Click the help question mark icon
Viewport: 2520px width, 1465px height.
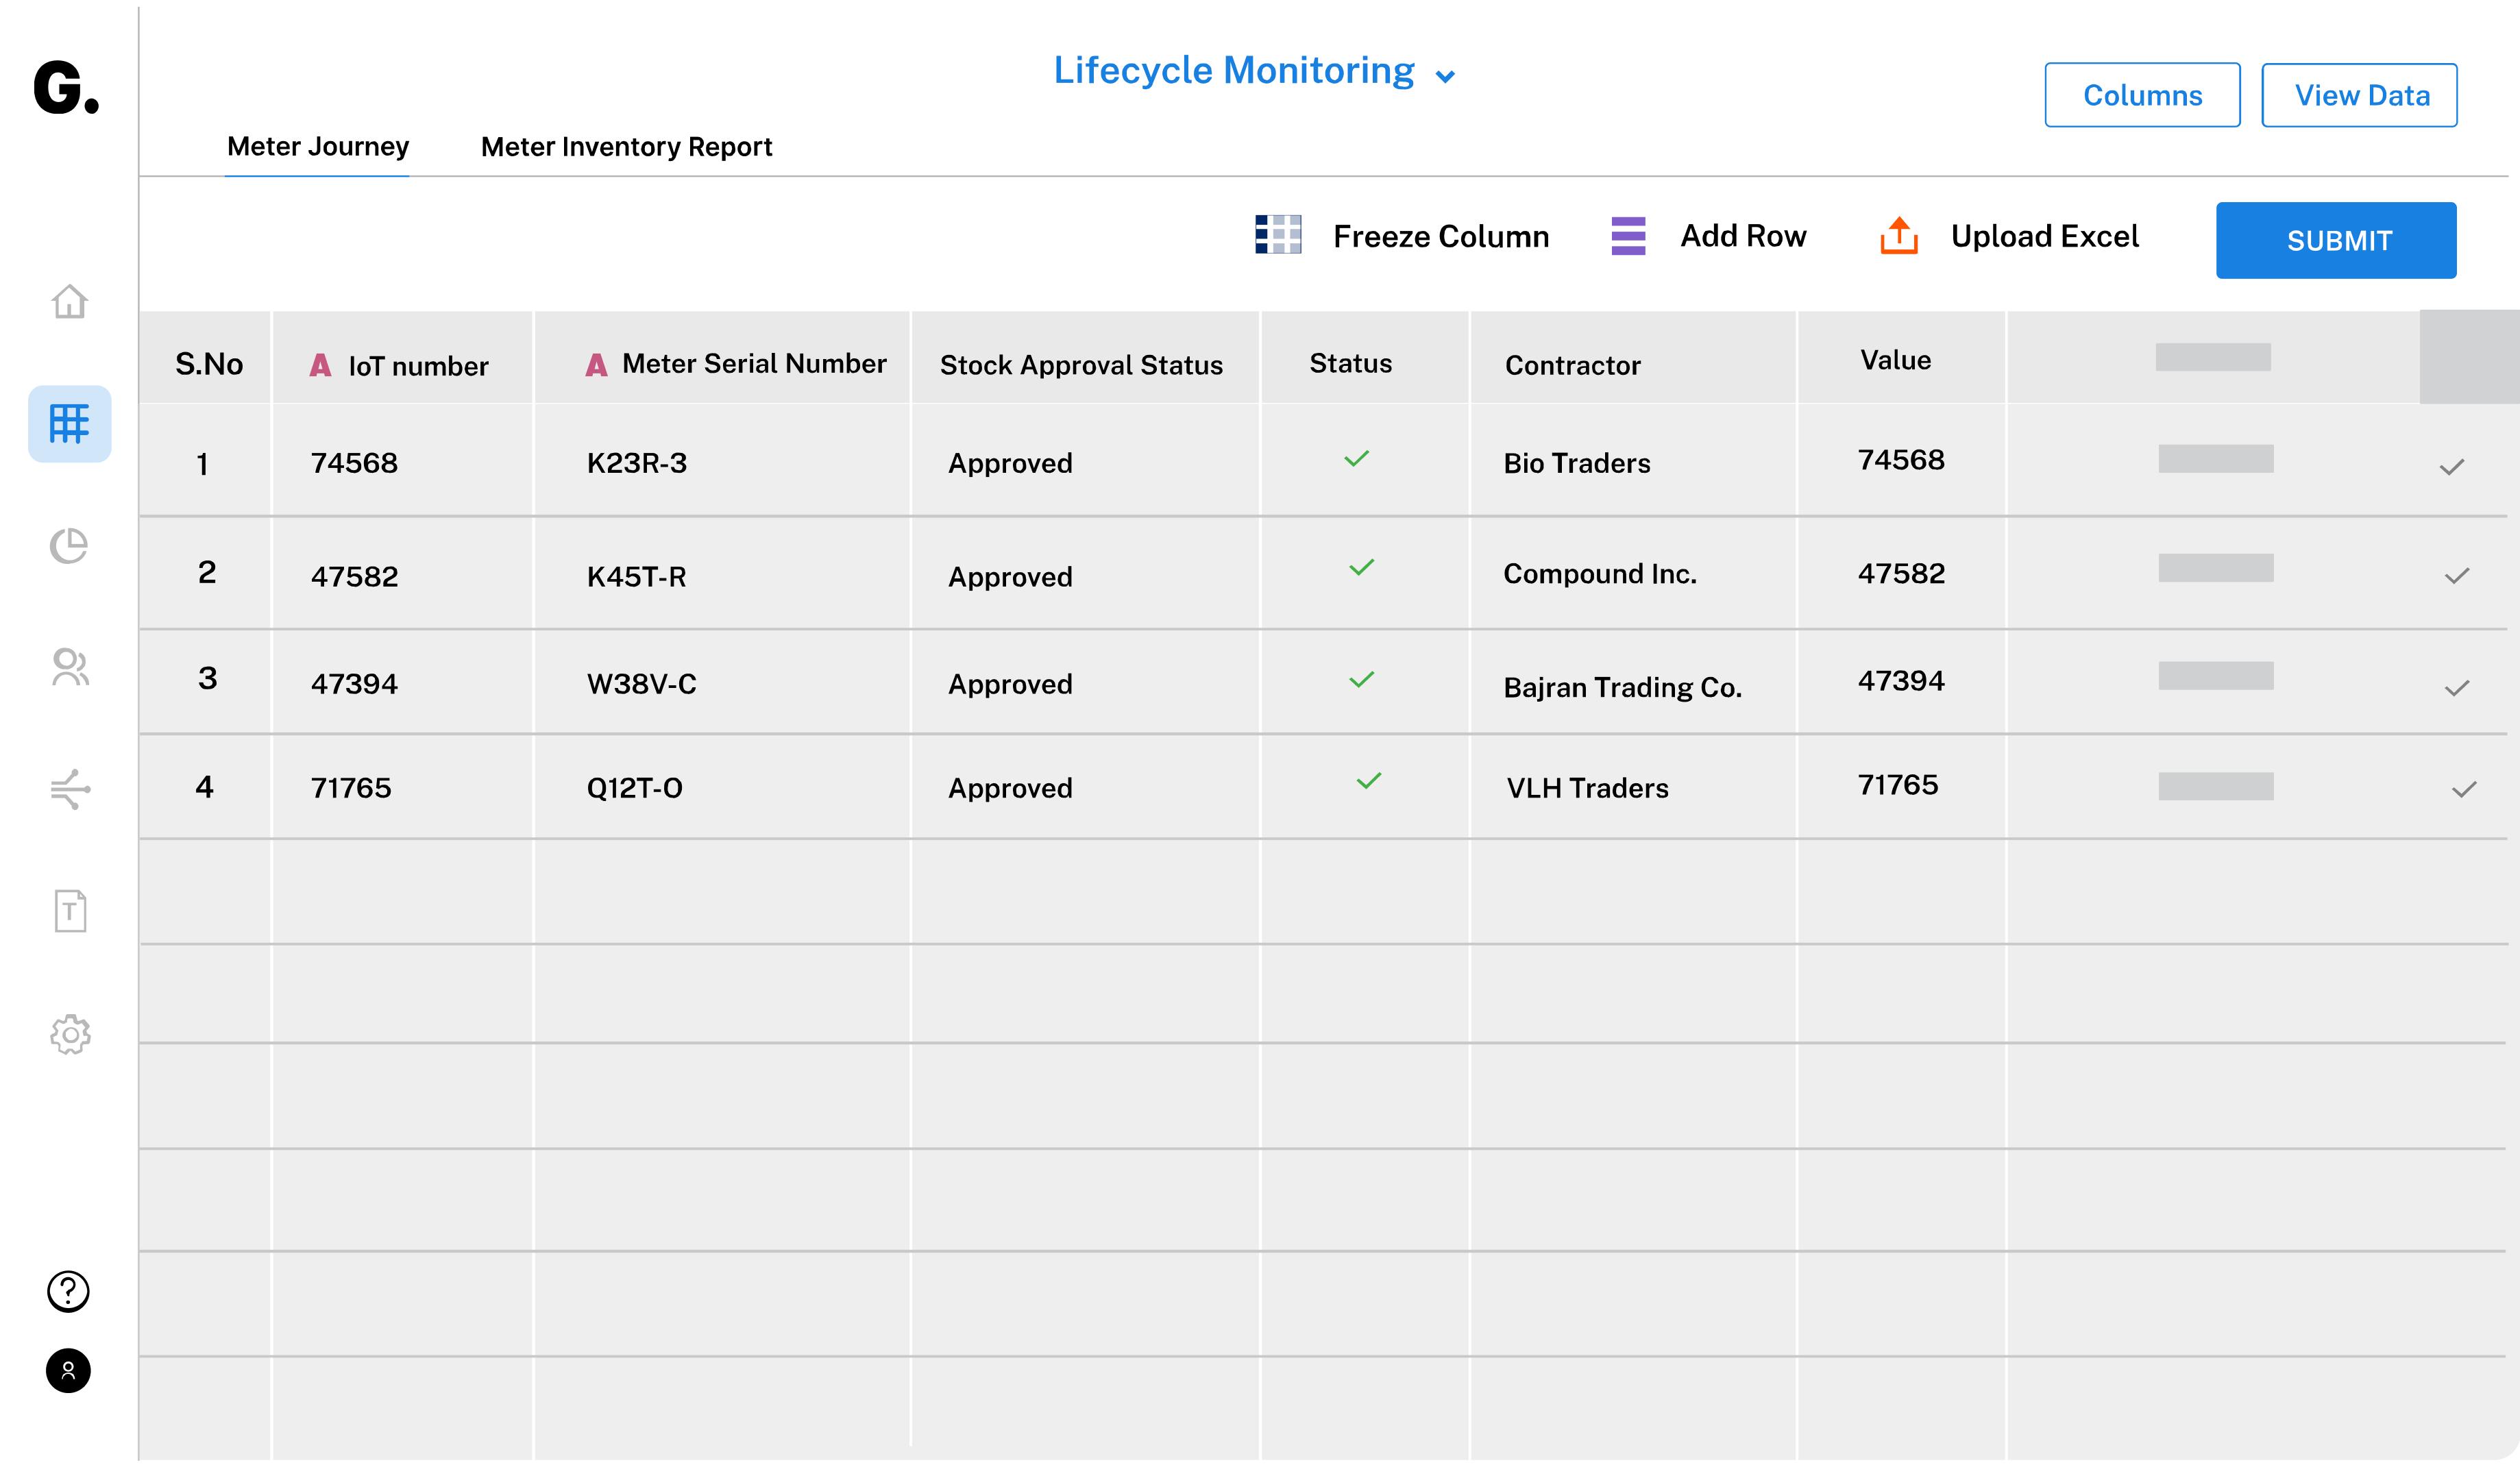click(68, 1291)
